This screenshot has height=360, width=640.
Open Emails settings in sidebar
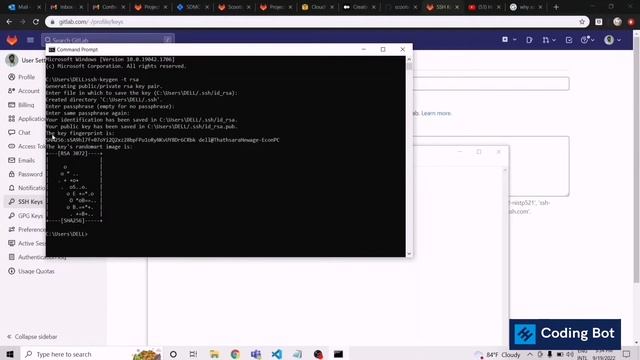pos(26,160)
